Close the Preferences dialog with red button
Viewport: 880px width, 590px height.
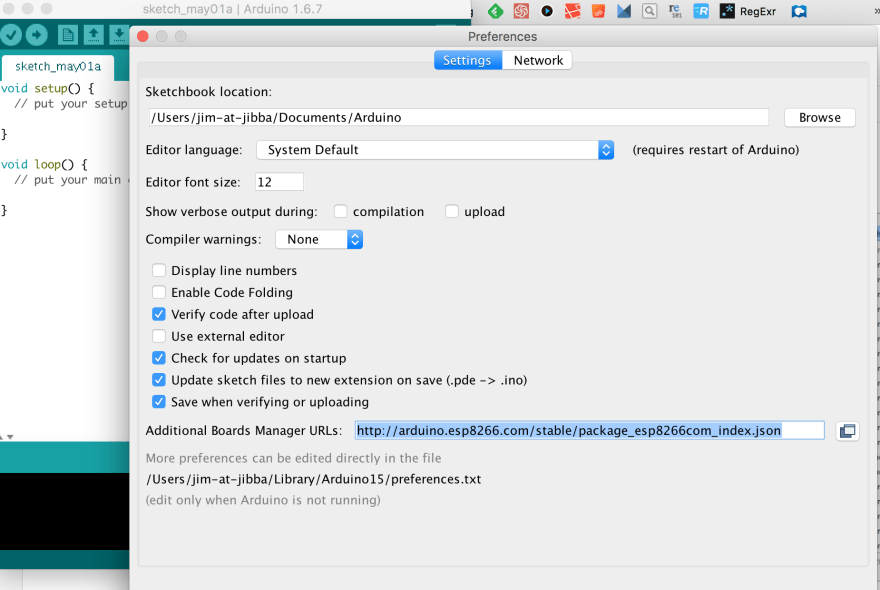point(143,36)
